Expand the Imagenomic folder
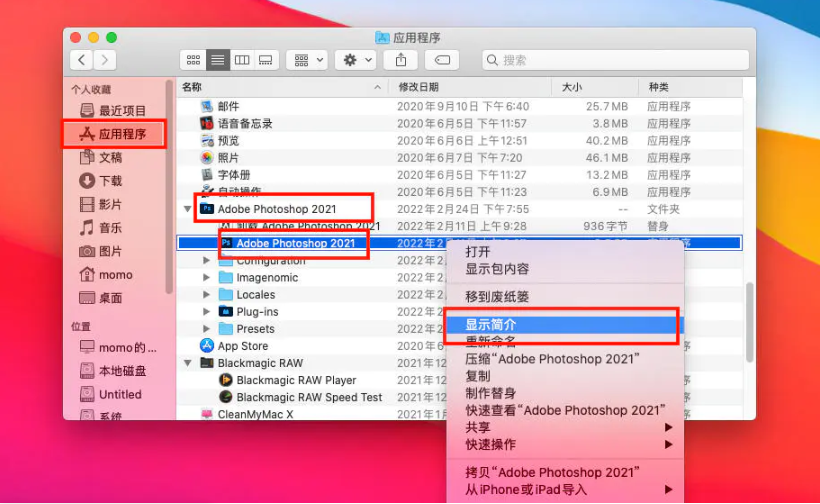Screen dimensions: 820x504 click(x=207, y=278)
